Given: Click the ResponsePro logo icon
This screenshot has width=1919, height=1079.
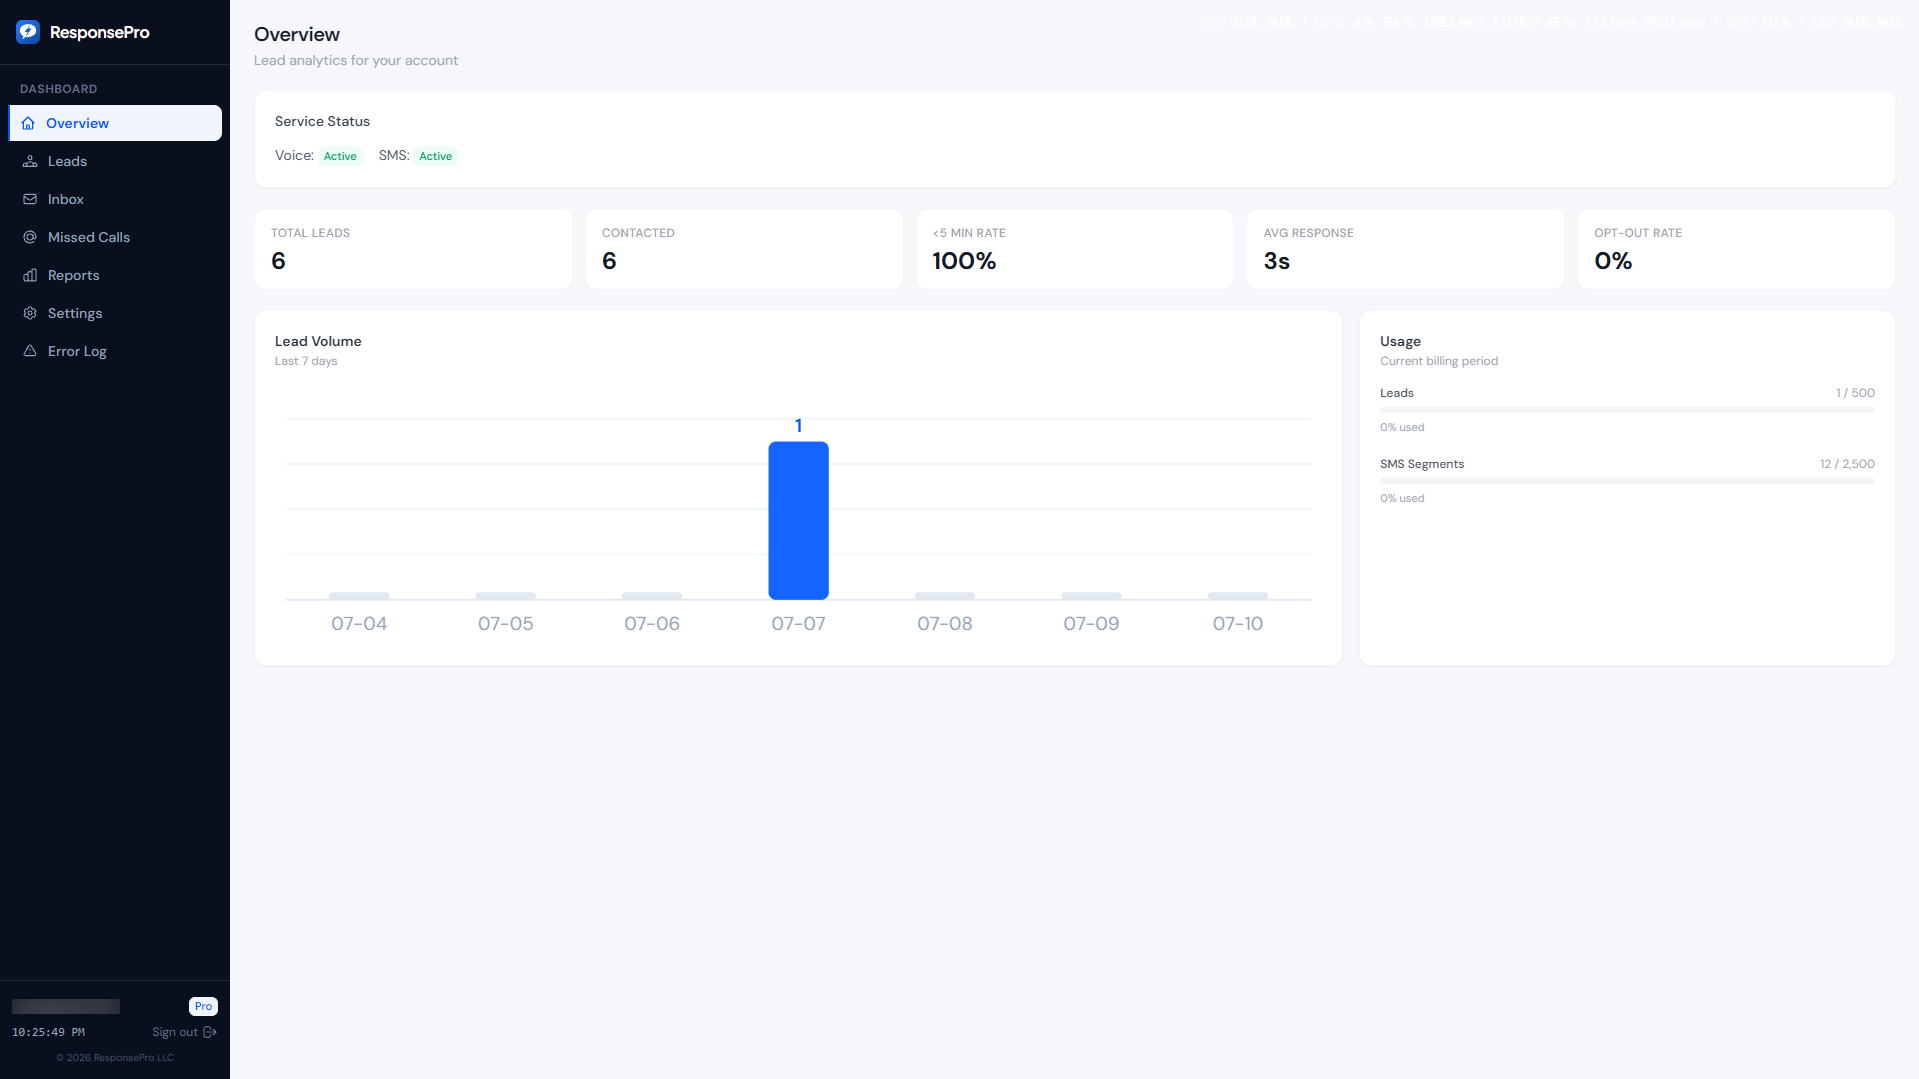Looking at the screenshot, I should click(x=28, y=32).
